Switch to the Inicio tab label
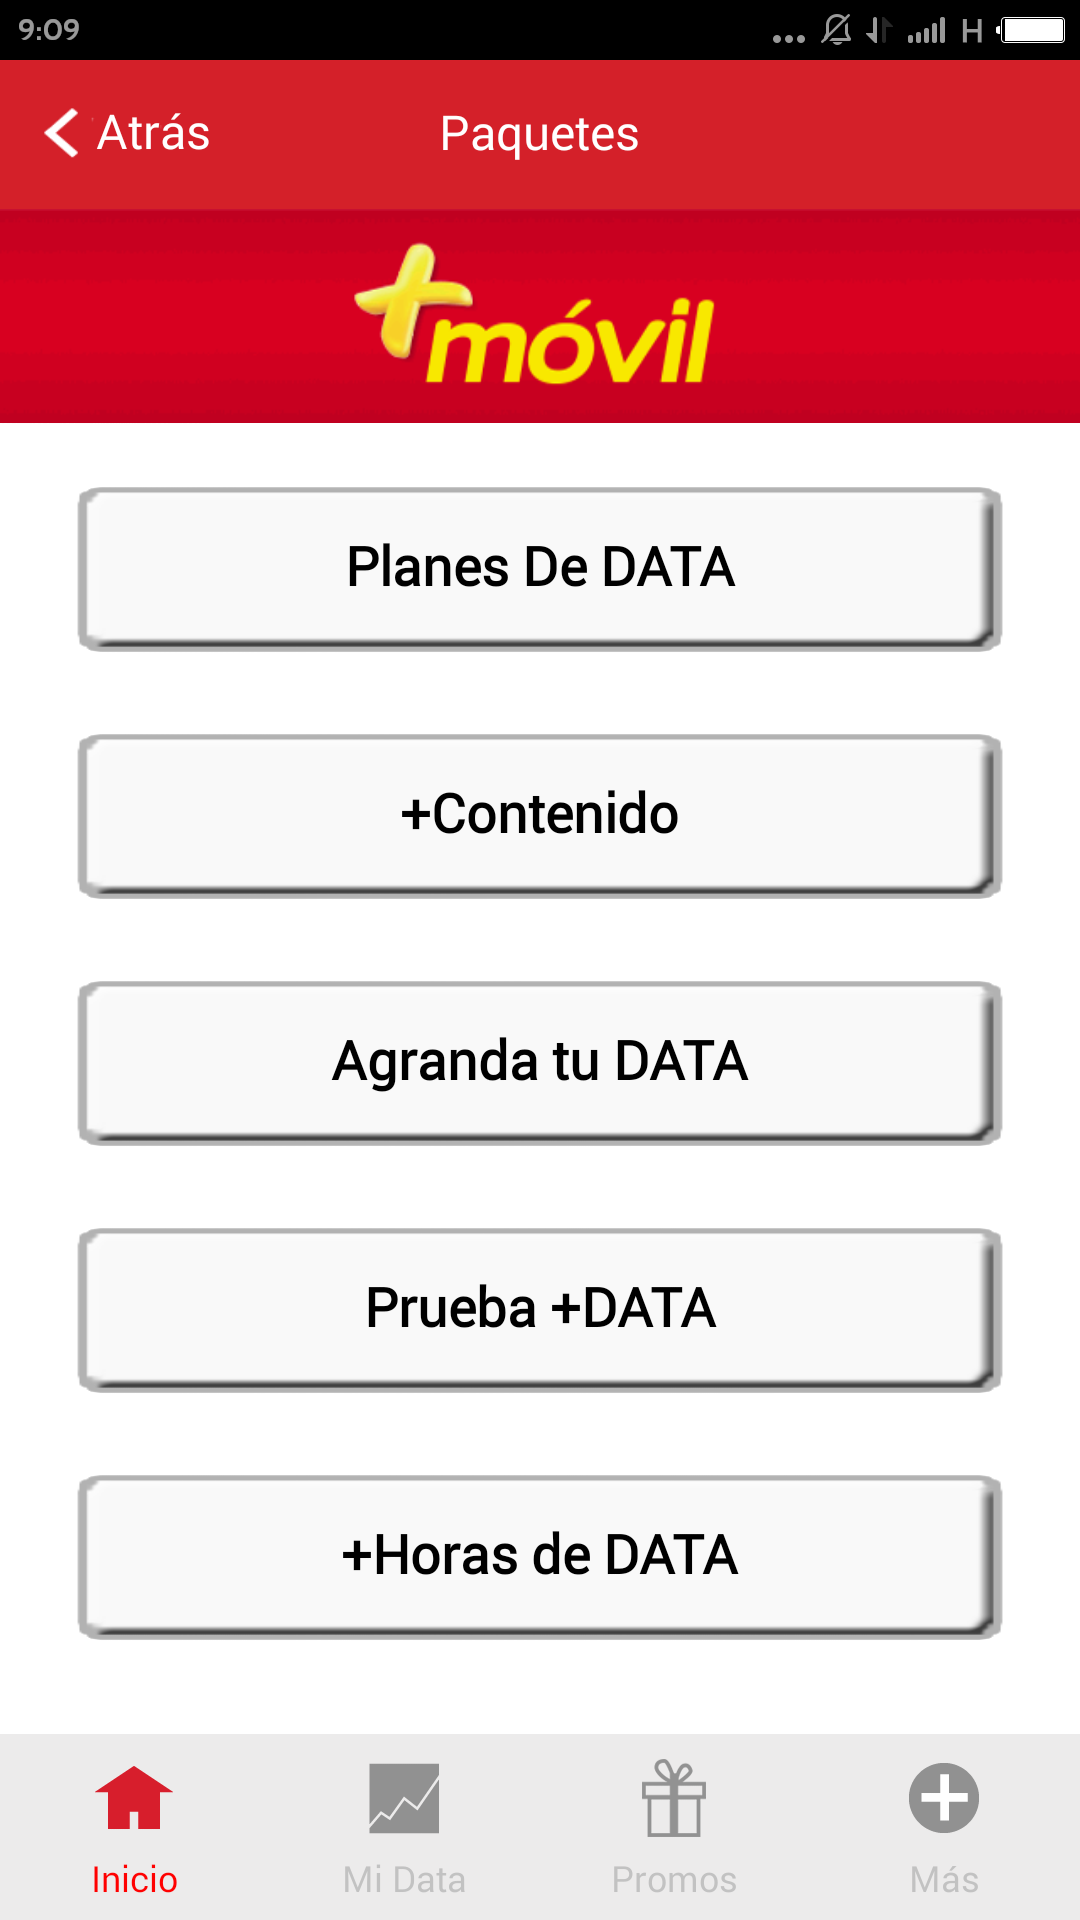 tap(134, 1880)
